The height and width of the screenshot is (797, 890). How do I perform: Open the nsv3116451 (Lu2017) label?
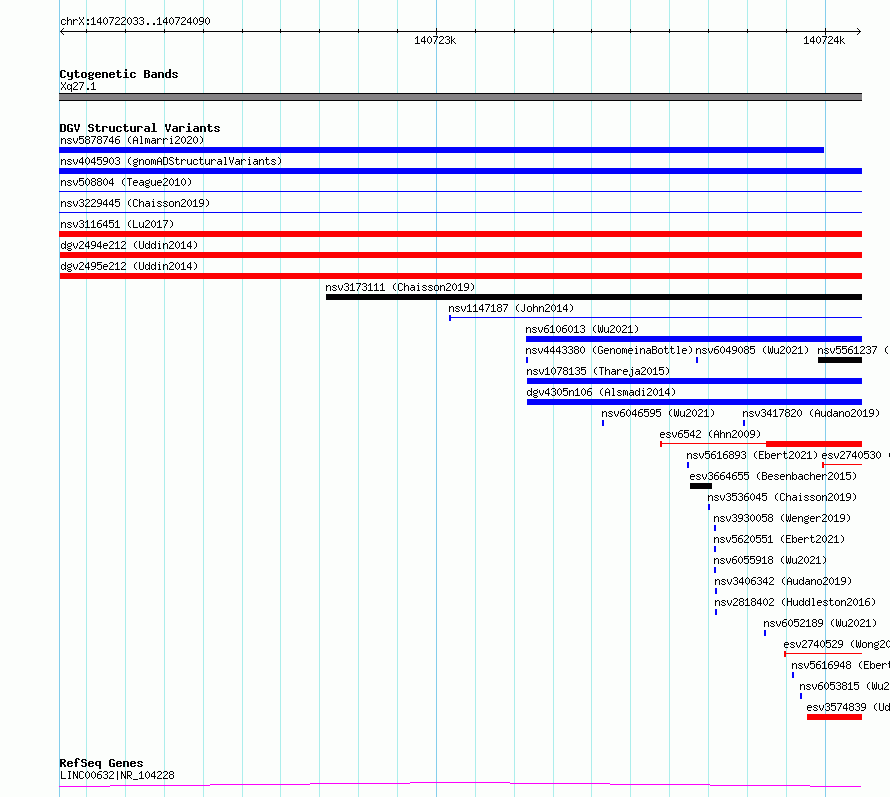(x=117, y=224)
